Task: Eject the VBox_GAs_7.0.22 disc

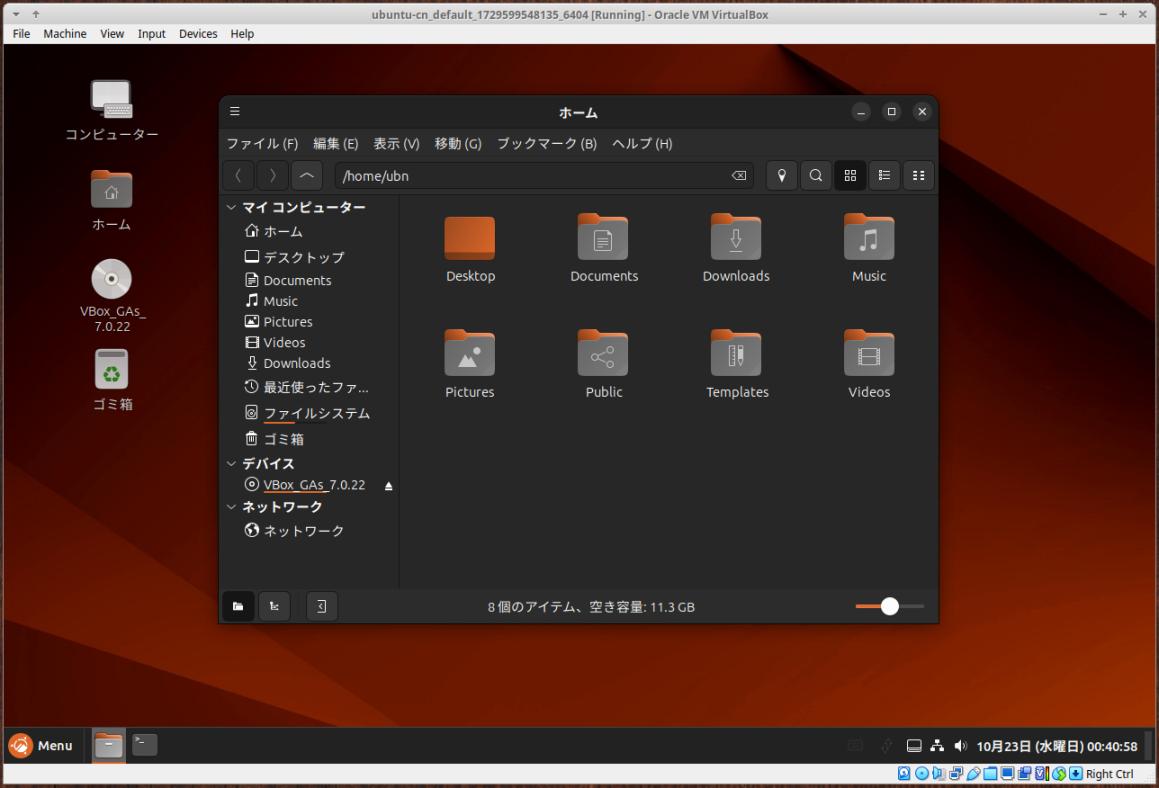Action: (388, 486)
